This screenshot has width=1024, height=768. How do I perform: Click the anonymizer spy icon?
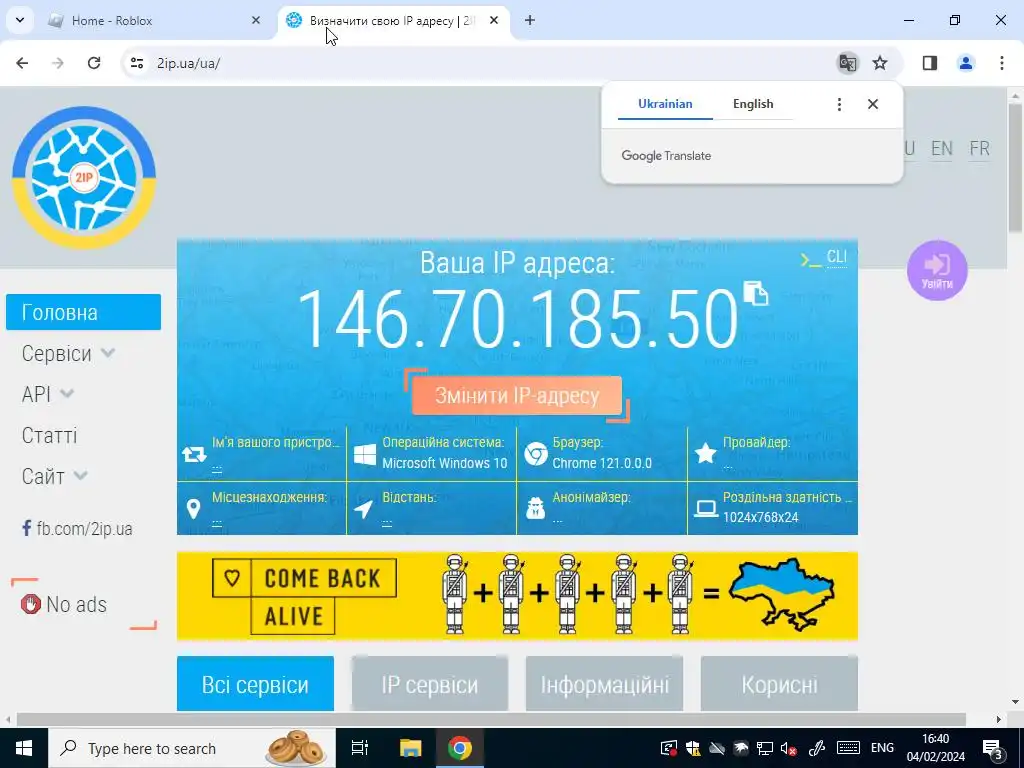[535, 508]
